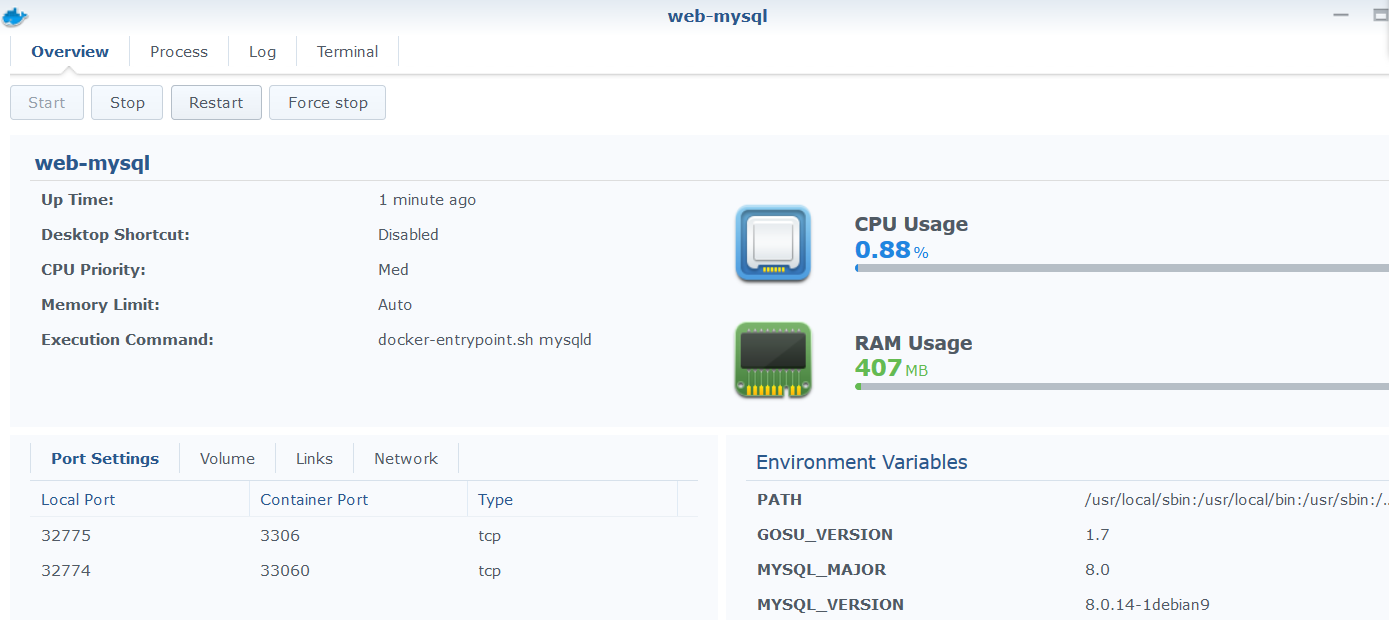
Task: Click the CPU usage progress bar
Action: click(x=1122, y=268)
